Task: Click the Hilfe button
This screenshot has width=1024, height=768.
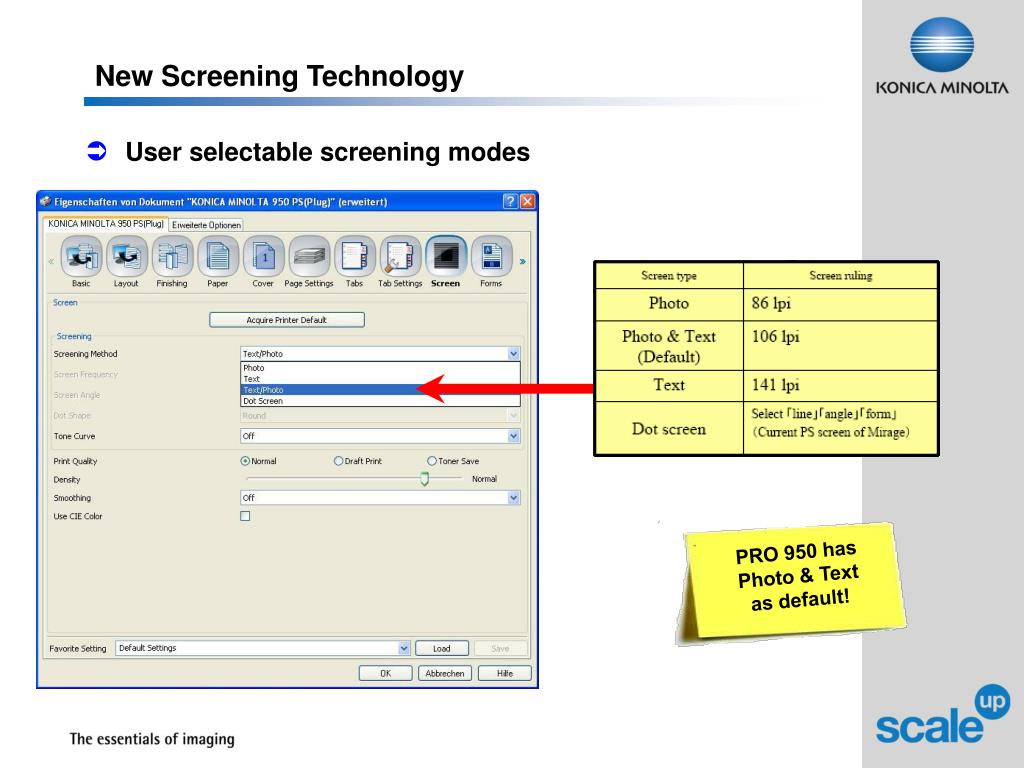Action: pyautogui.click(x=505, y=673)
